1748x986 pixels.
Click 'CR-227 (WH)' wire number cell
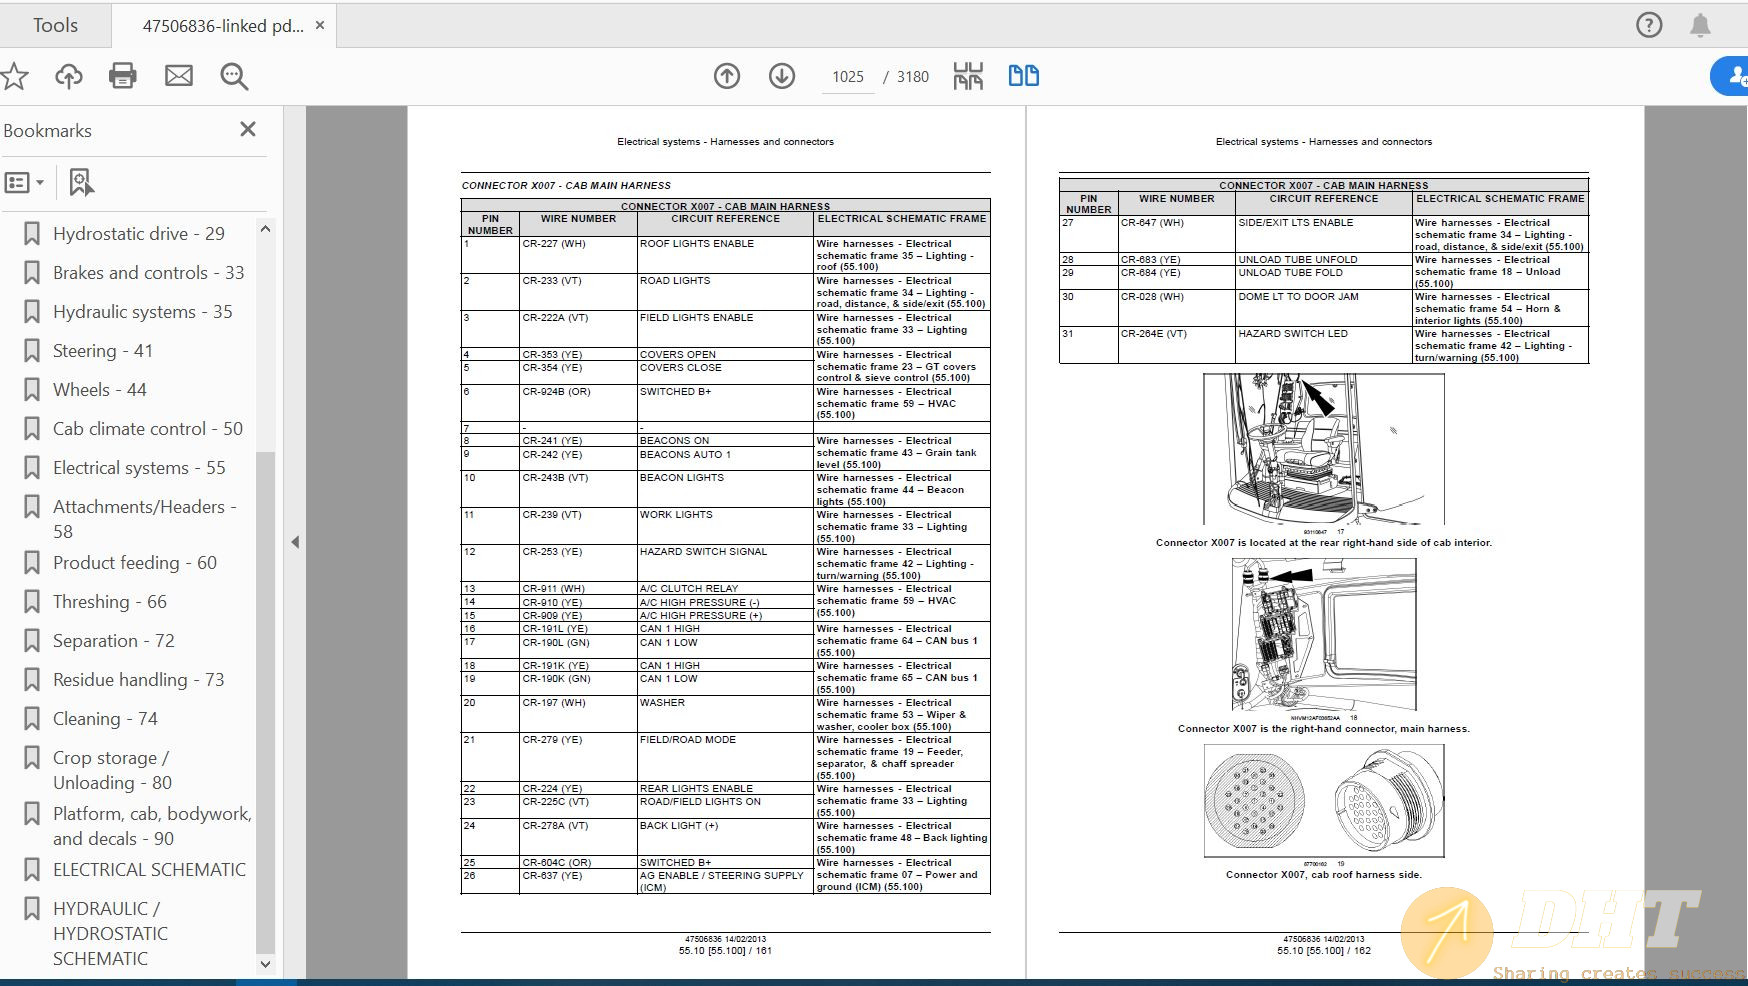coord(578,254)
